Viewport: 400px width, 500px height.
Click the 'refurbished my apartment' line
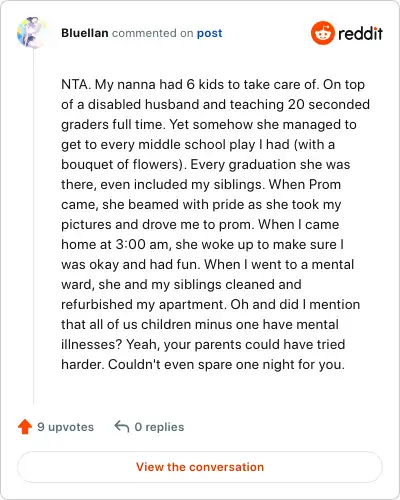pyautogui.click(x=142, y=304)
